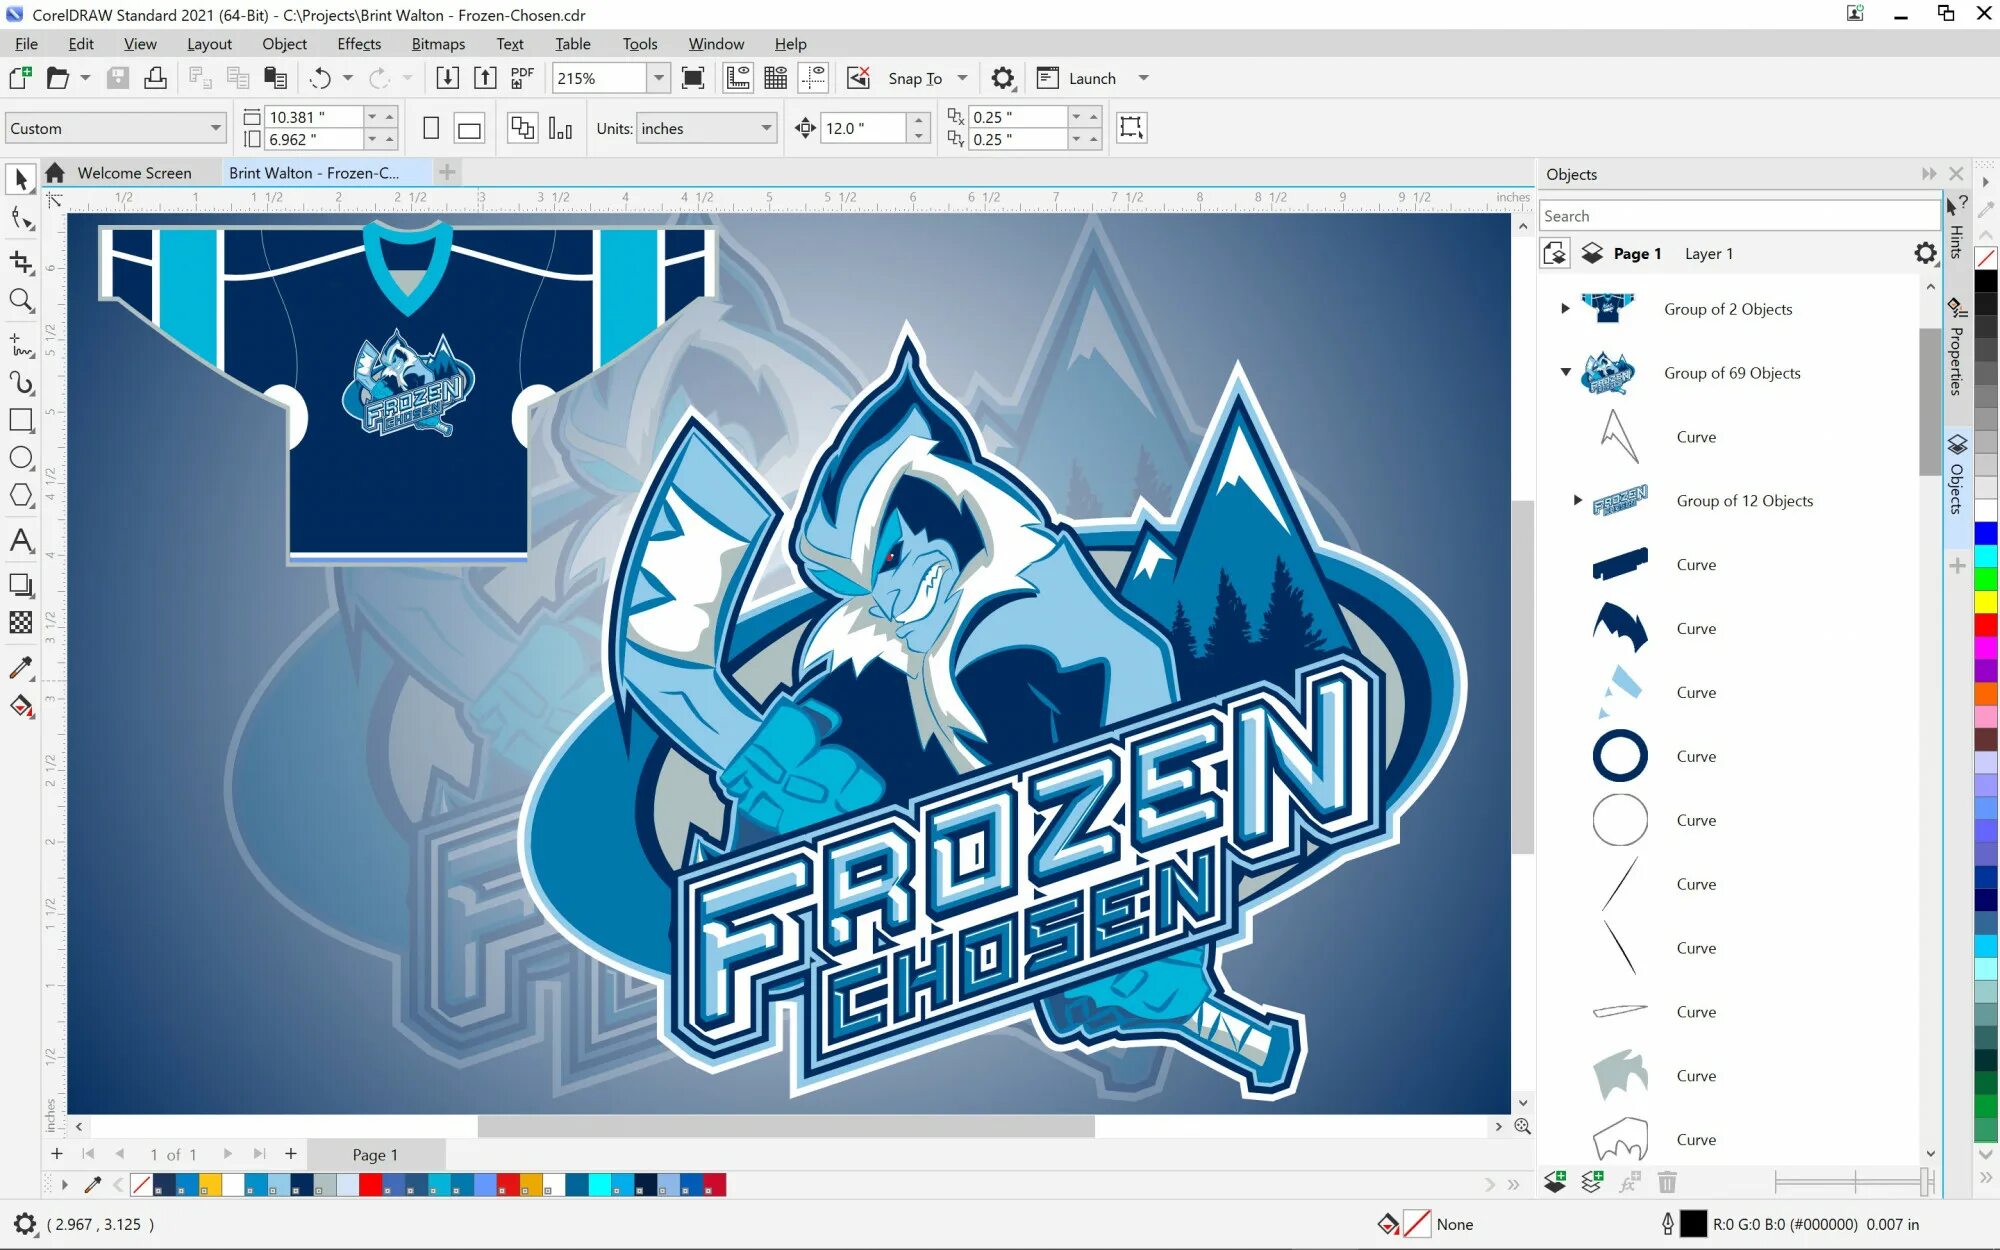The height and width of the screenshot is (1250, 2000).
Task: Click the Import icon
Action: coord(448,78)
